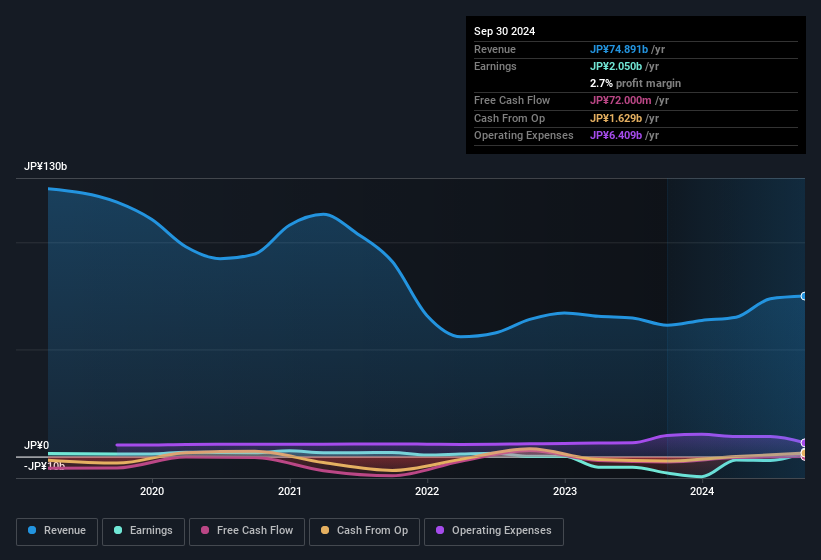Click the Revenue end-point marker on the blue line
The height and width of the screenshot is (560, 821).
(804, 296)
